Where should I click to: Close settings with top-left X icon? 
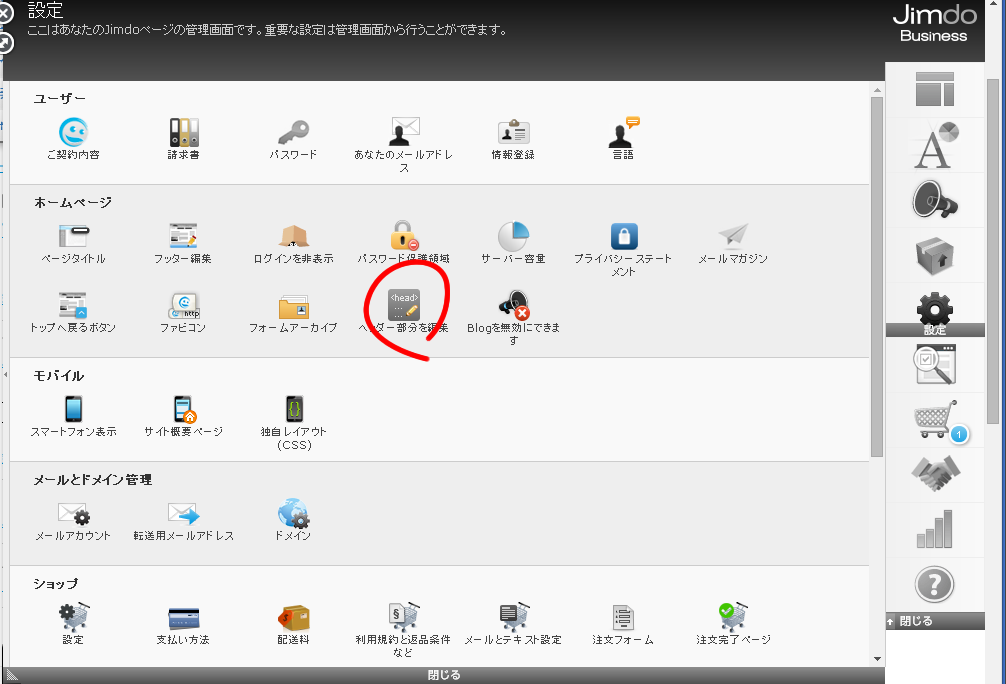point(3,13)
